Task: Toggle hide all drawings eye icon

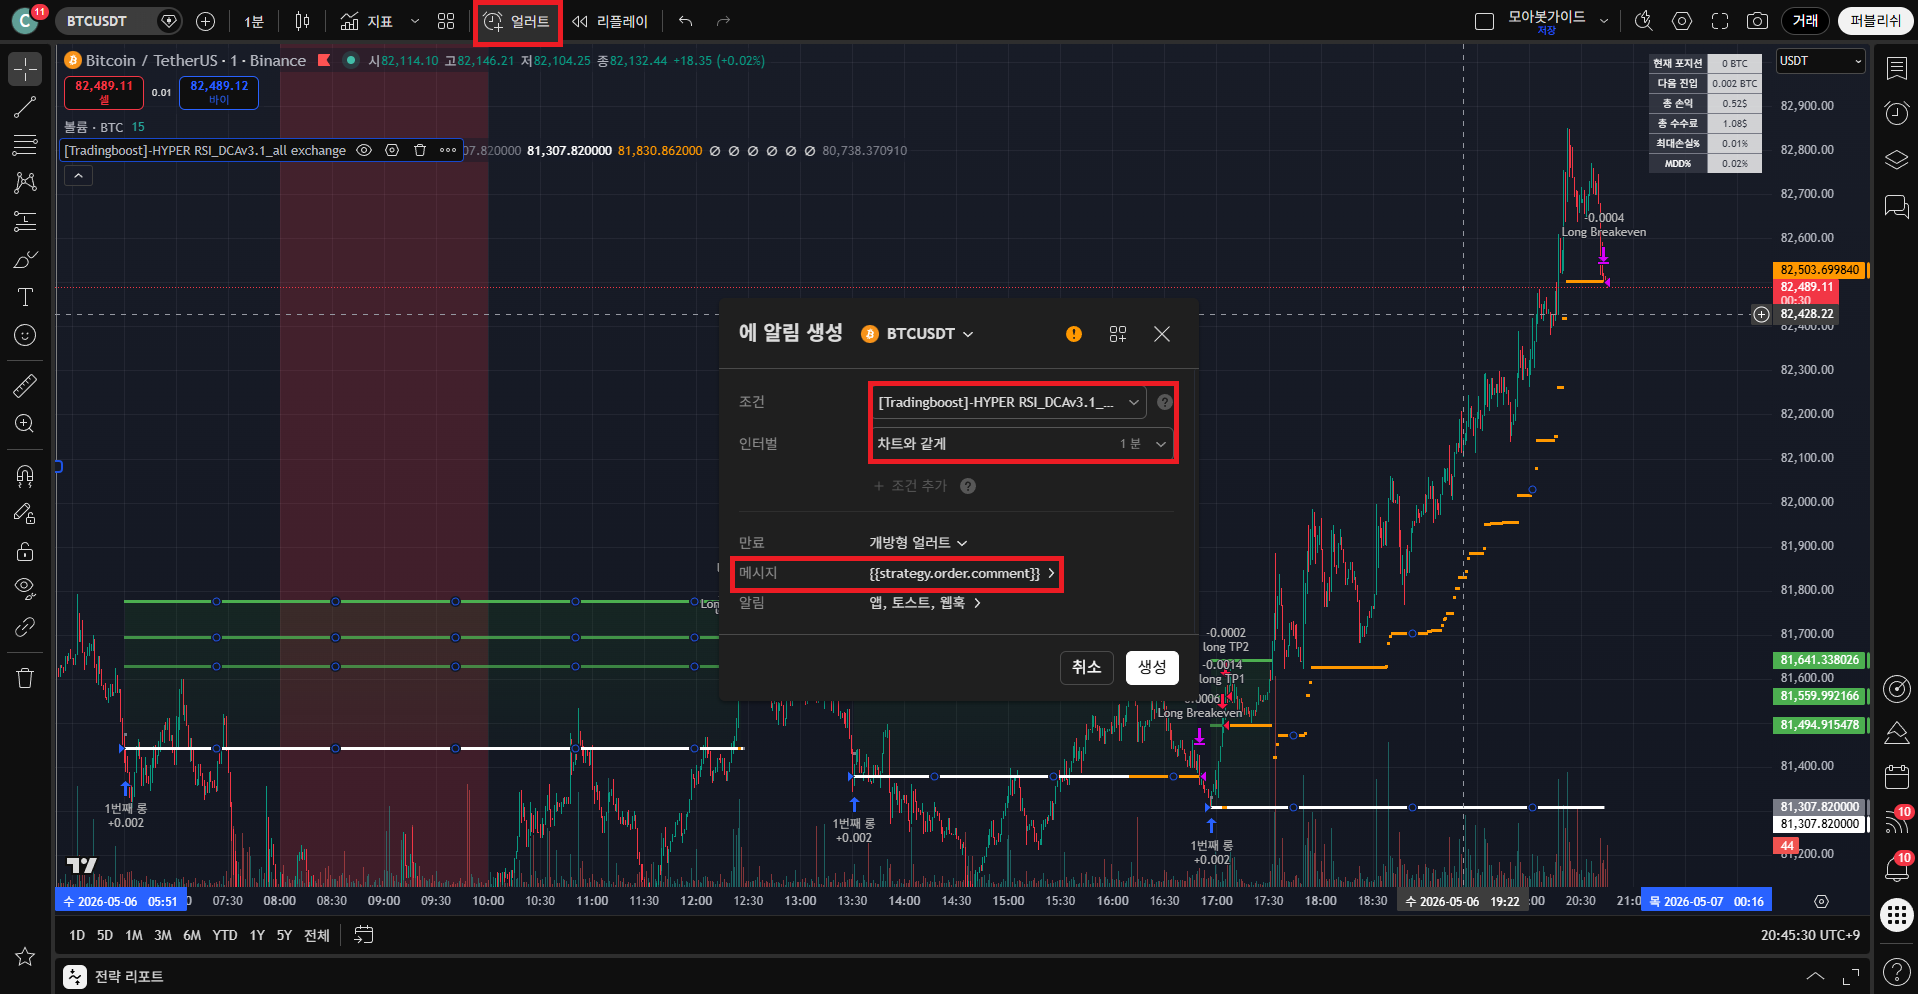Action: click(25, 587)
